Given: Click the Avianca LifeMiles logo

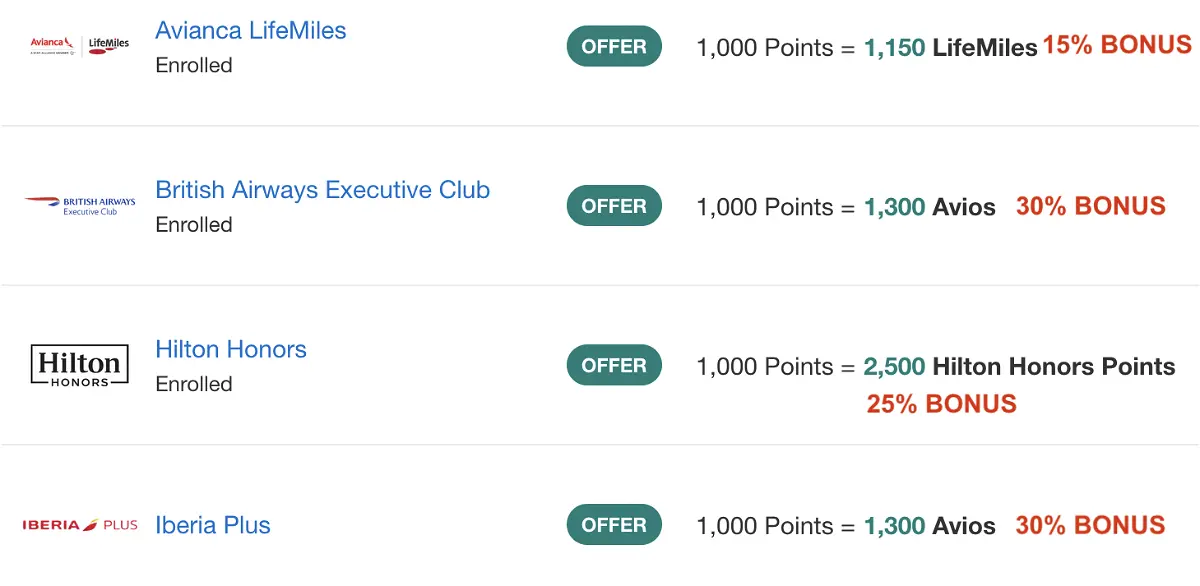Looking at the screenshot, I should 80,45.
